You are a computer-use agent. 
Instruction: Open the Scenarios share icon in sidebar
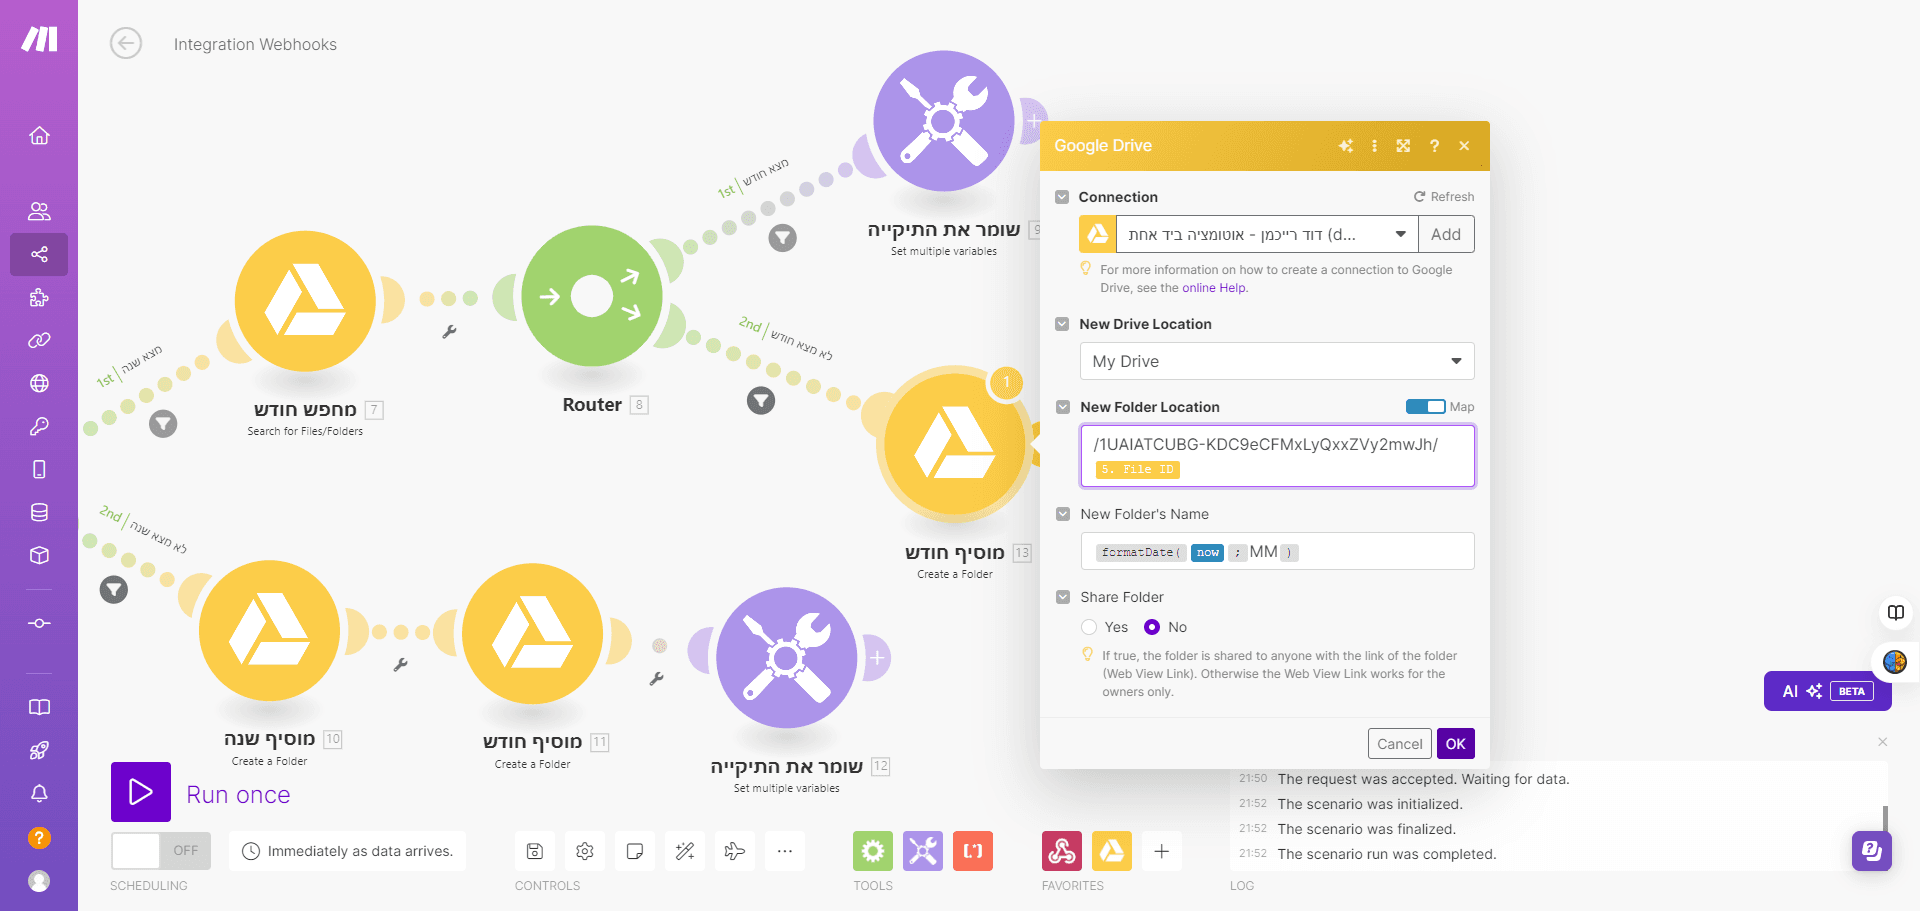(x=39, y=254)
